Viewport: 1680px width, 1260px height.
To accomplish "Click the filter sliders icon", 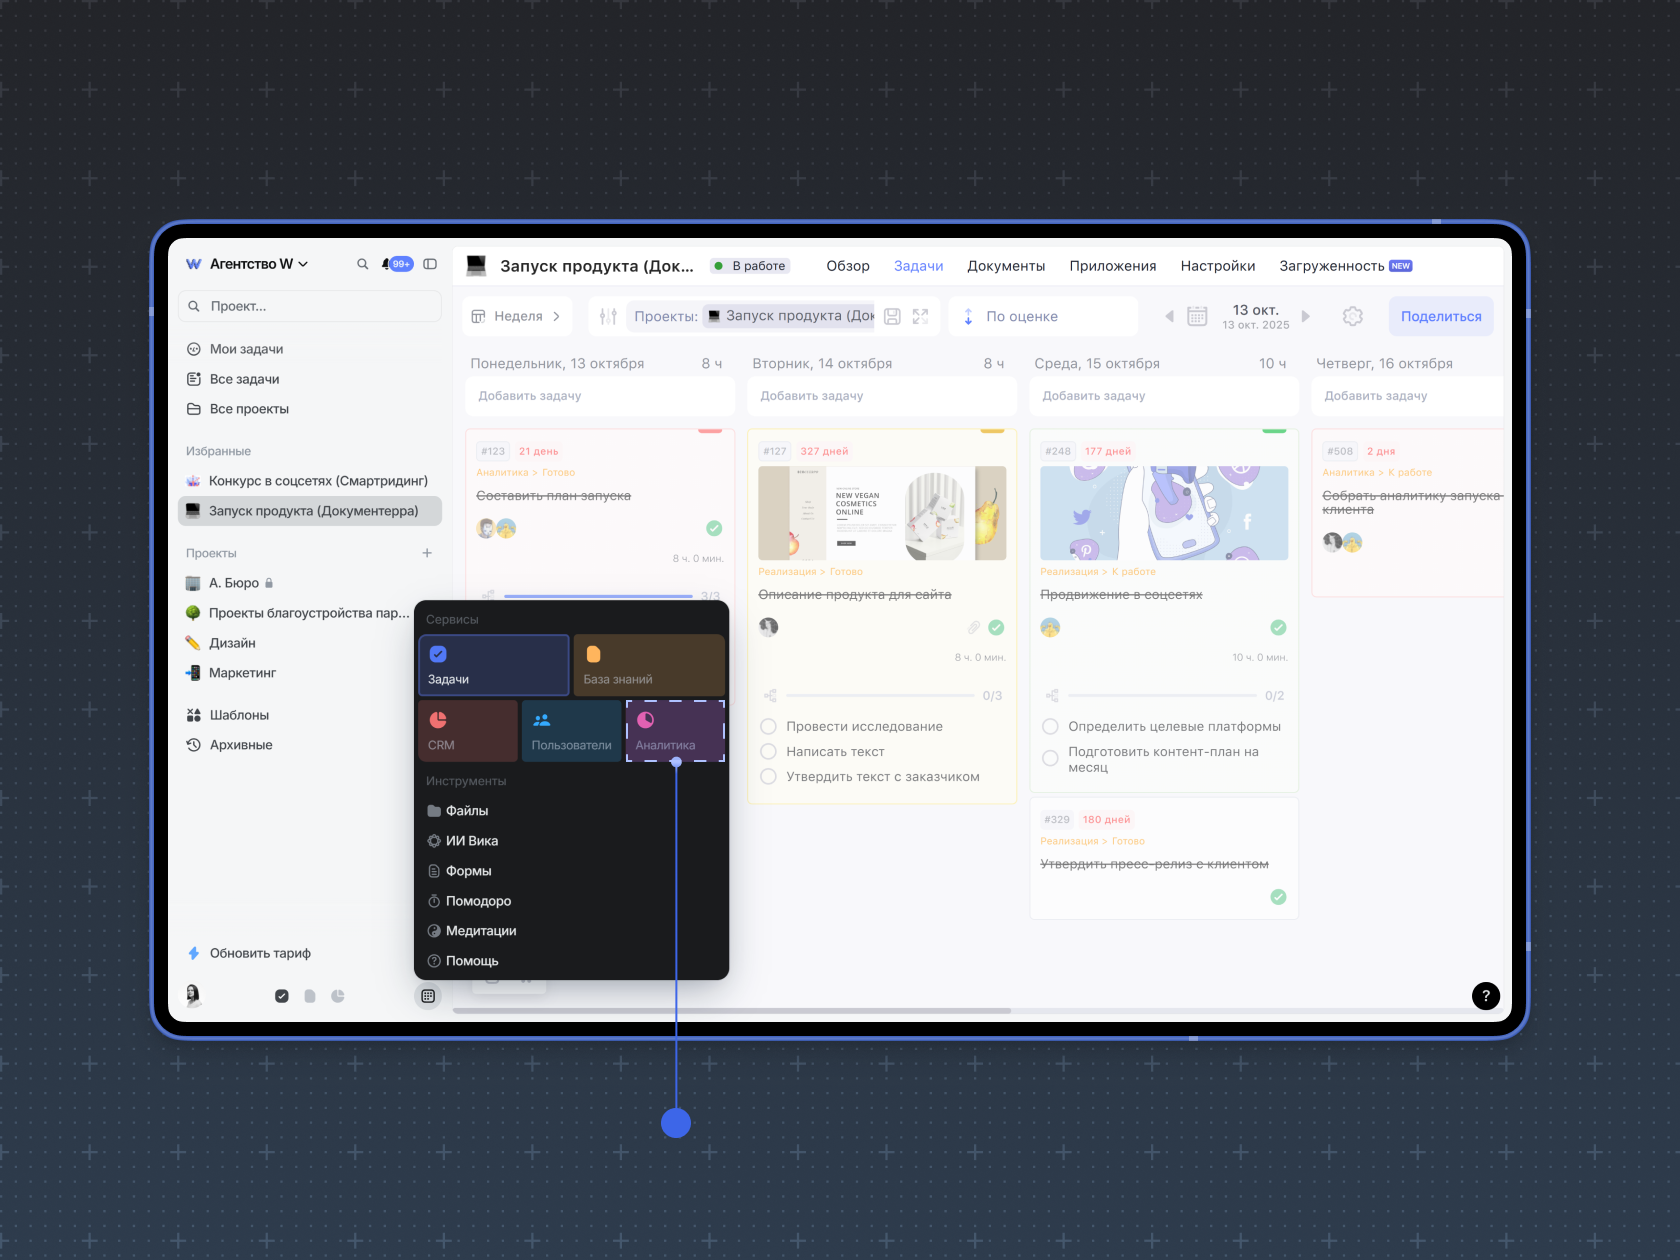I will [x=608, y=316].
